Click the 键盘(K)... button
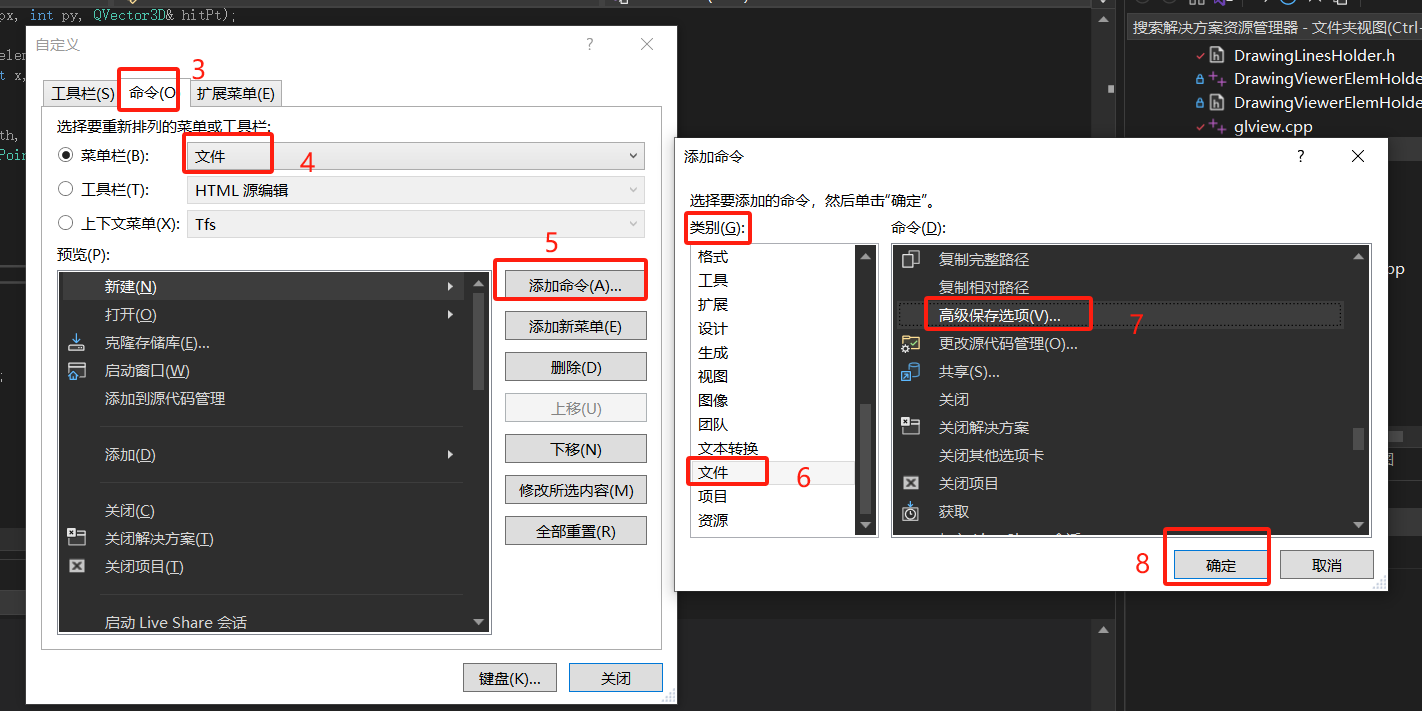This screenshot has height=711, width=1422. coord(509,678)
